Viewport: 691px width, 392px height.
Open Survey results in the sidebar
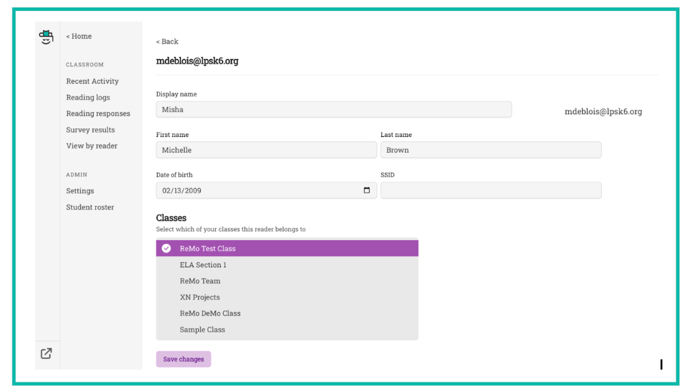click(90, 130)
